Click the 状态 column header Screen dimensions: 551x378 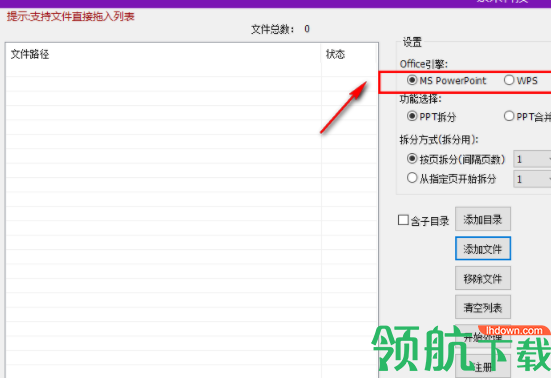[349, 54]
